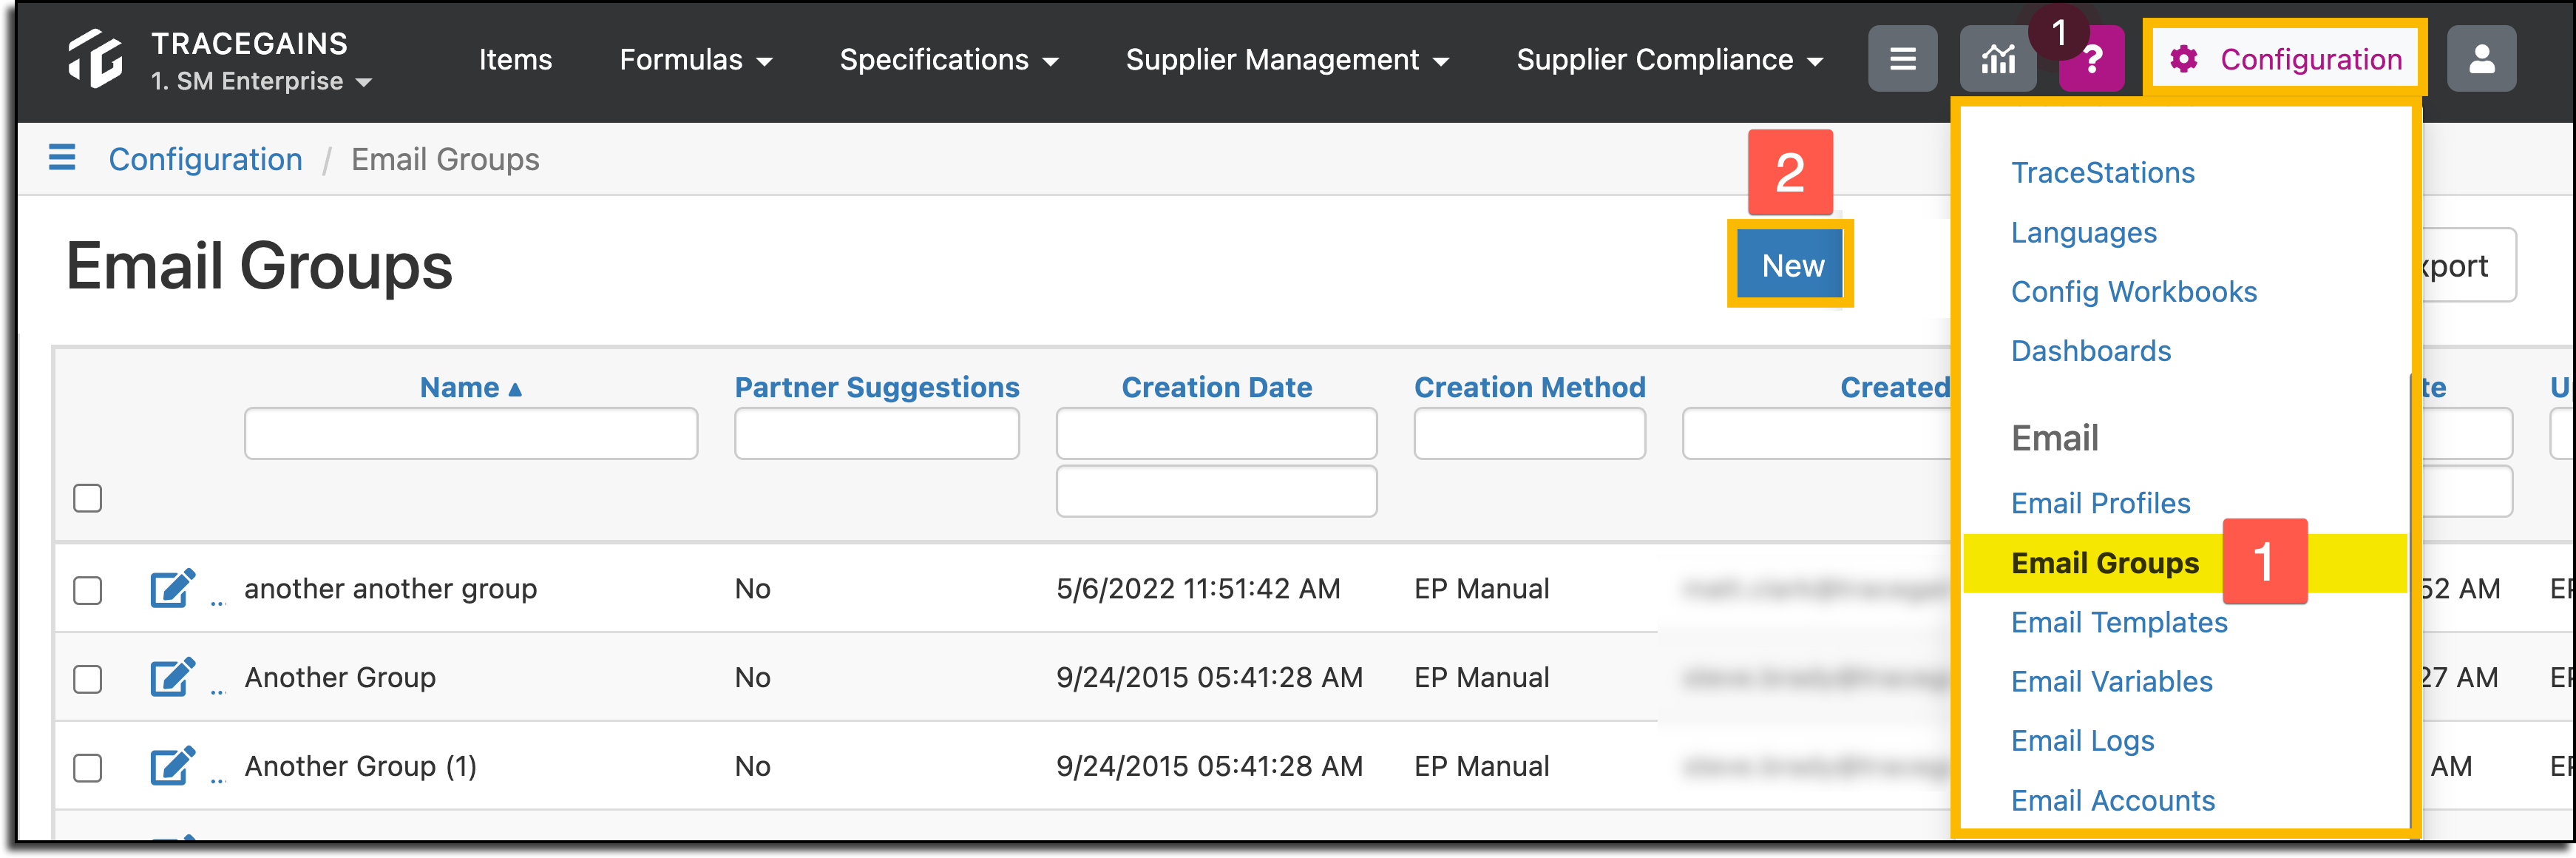The image size is (2576, 858).
Task: Check the 'another another group' row checkbox
Action: tap(88, 590)
